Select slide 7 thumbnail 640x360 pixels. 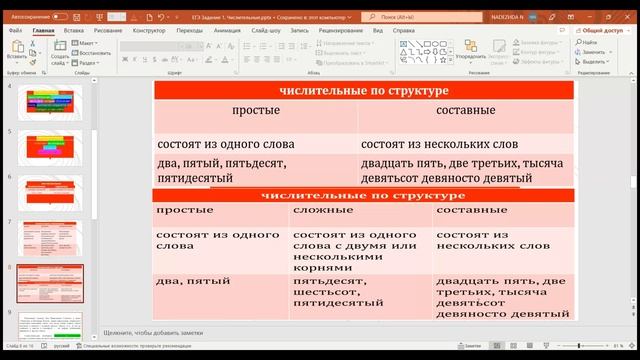point(50,238)
